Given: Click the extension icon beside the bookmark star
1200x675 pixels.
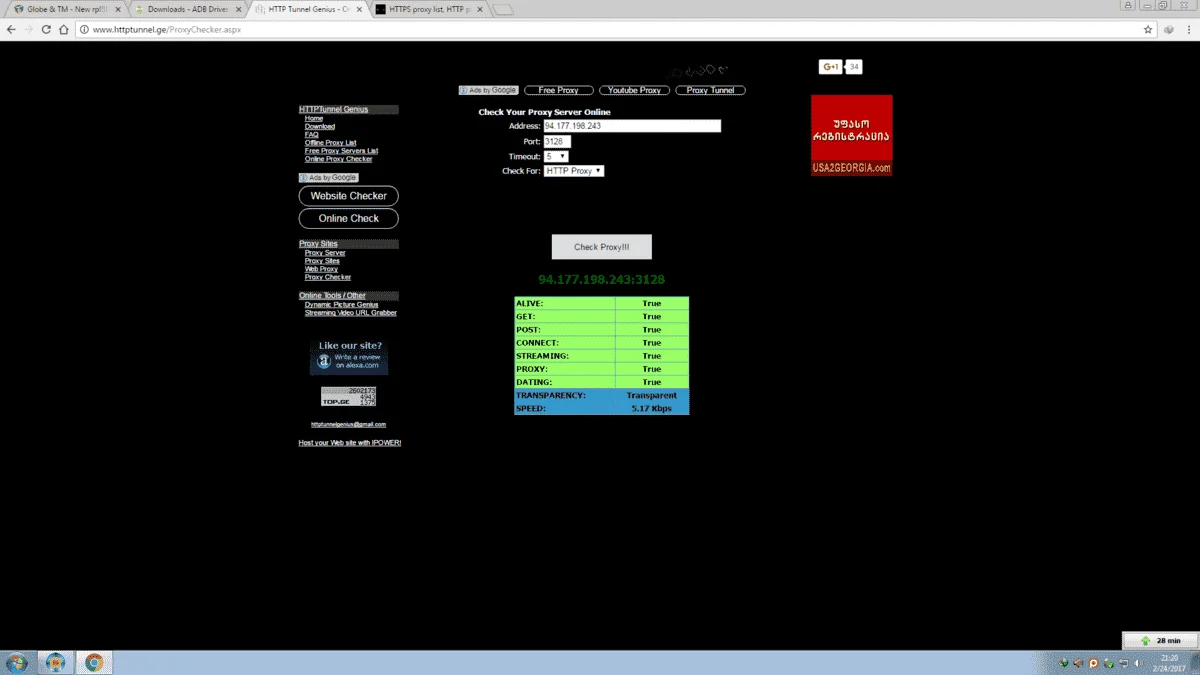Looking at the screenshot, I should click(1168, 30).
